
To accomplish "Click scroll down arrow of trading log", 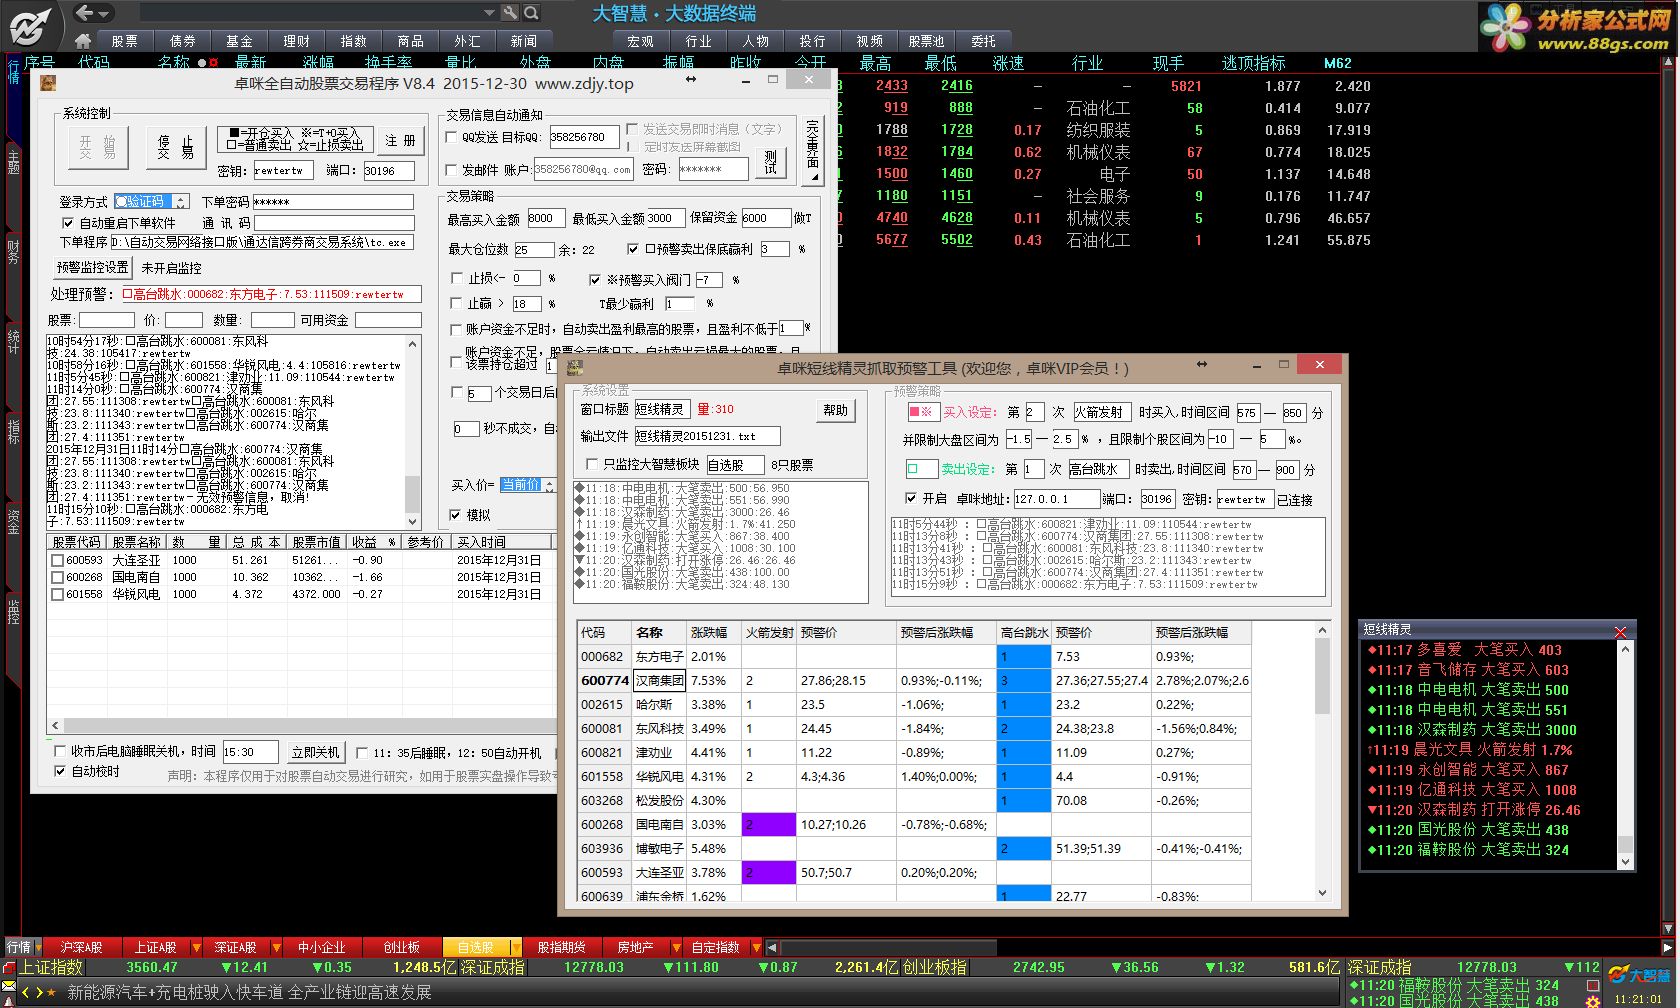I will [x=413, y=522].
